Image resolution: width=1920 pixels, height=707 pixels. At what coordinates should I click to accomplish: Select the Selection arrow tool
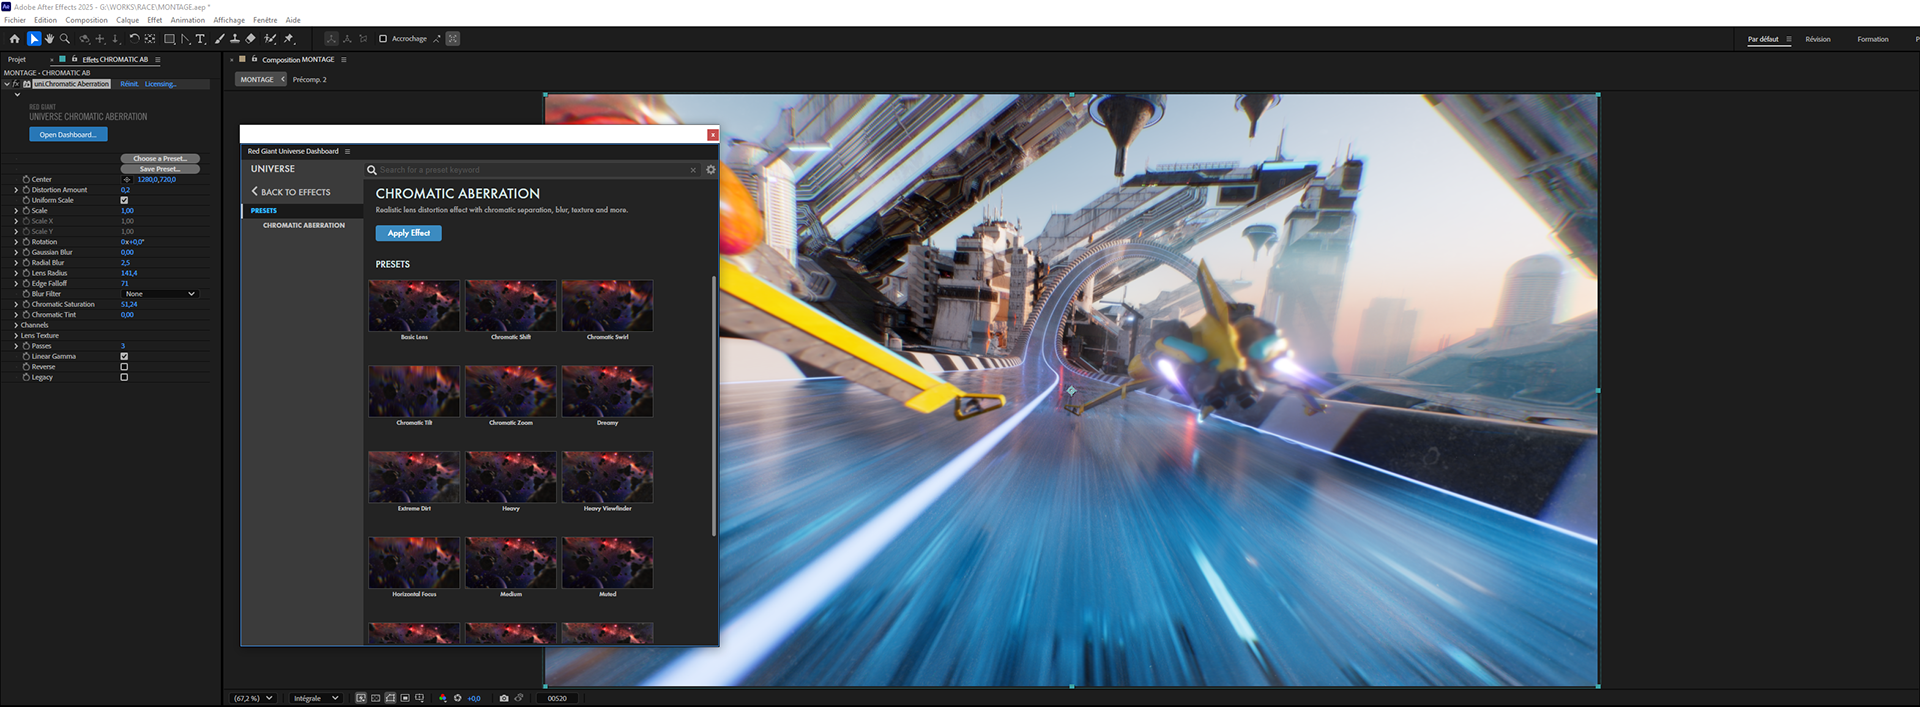click(x=34, y=39)
